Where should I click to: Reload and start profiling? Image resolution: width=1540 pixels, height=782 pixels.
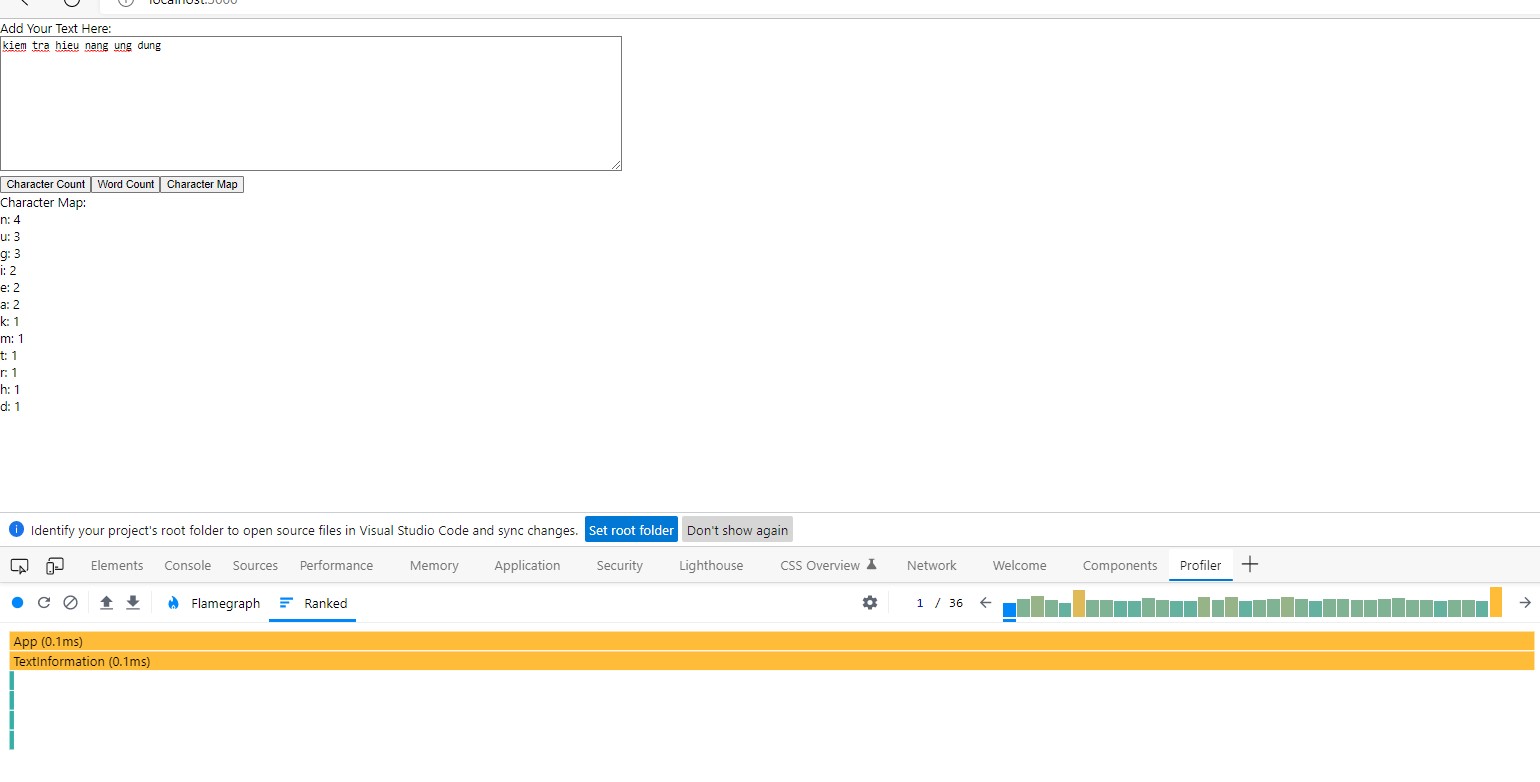43,602
